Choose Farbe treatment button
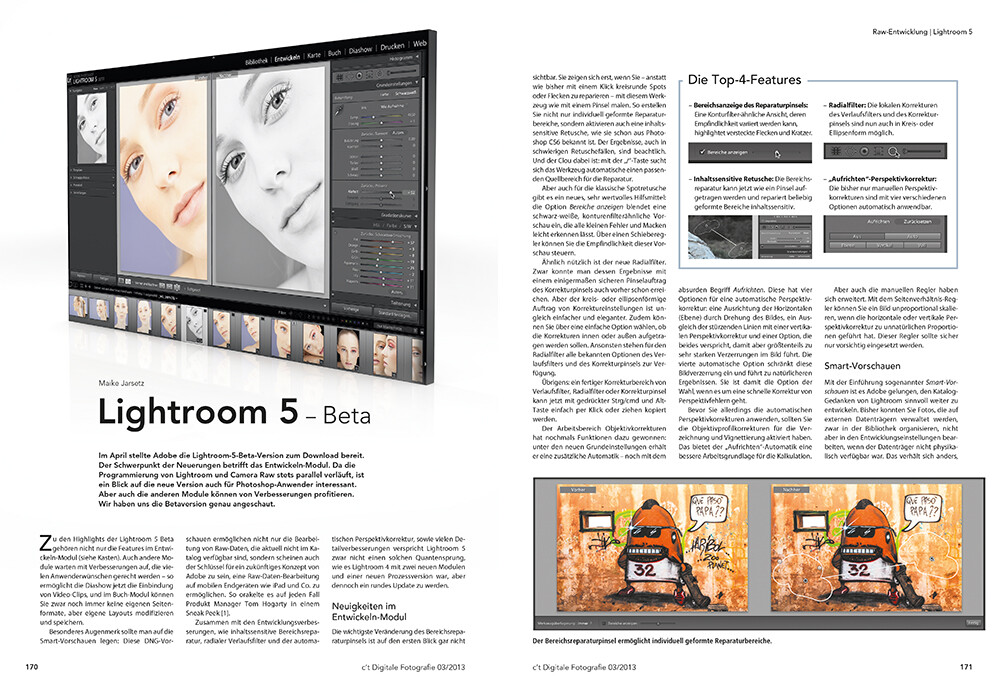 [384, 94]
